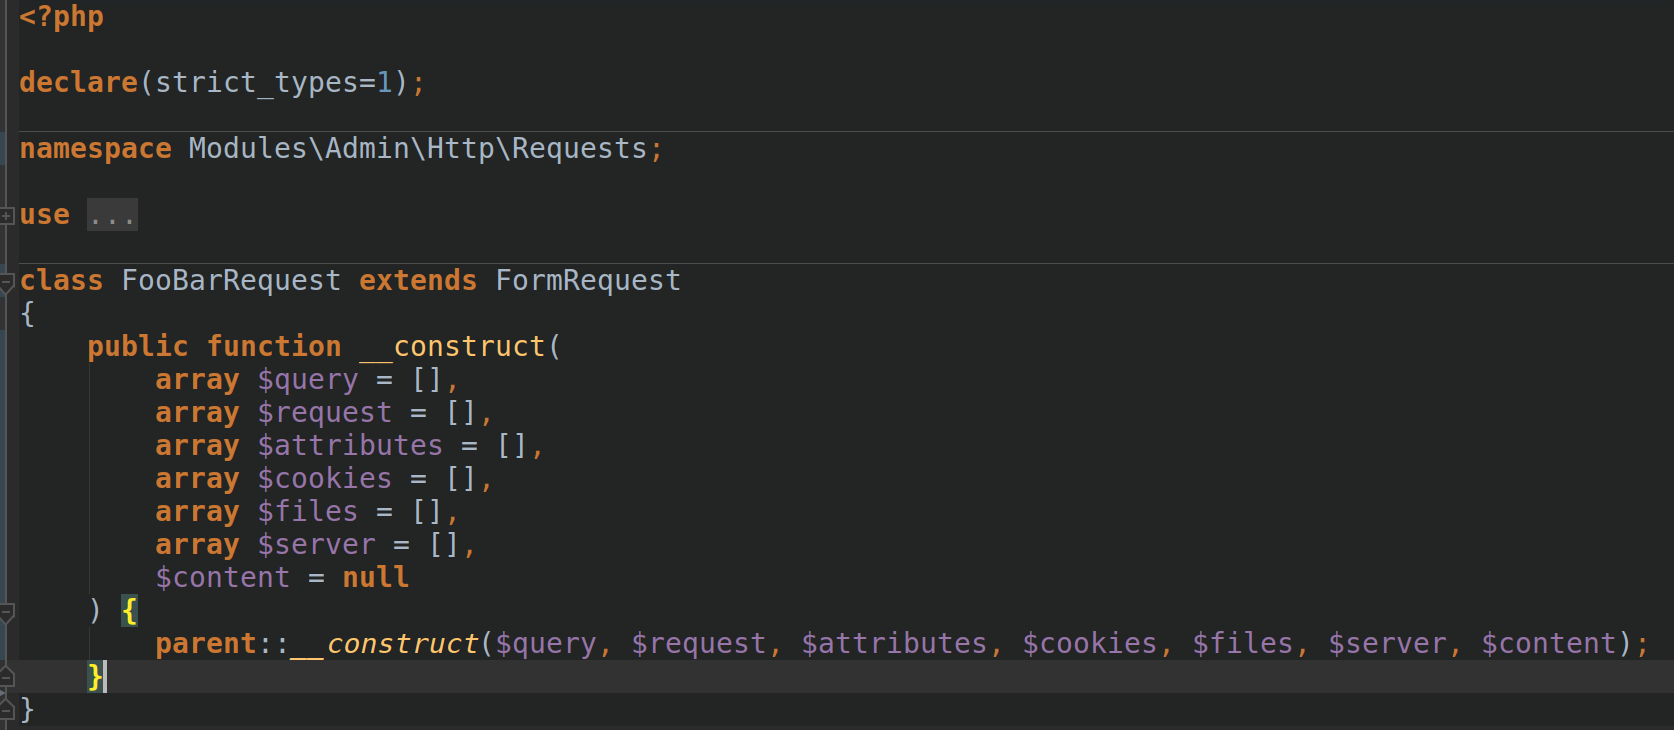1674x730 pixels.
Task: Click the folded '...' placeholder after use
Action: coord(112,215)
